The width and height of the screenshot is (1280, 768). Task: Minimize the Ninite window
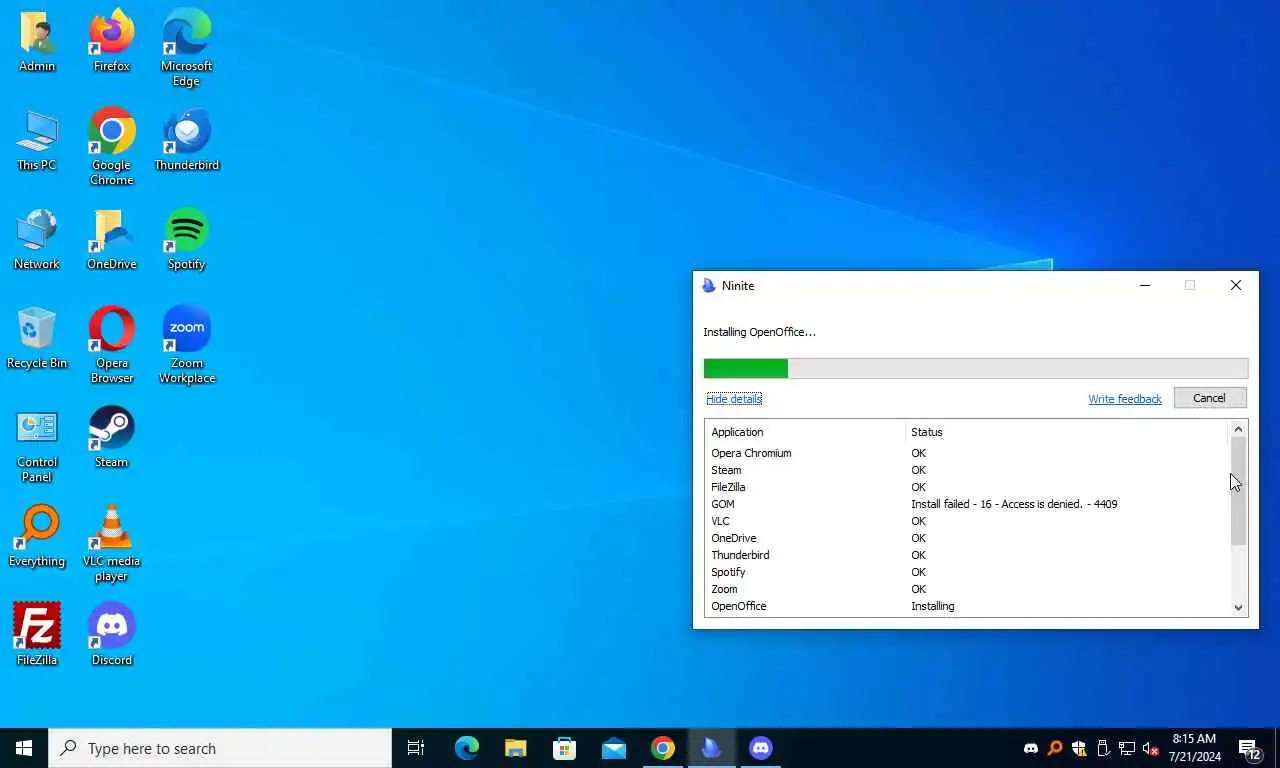[1145, 285]
